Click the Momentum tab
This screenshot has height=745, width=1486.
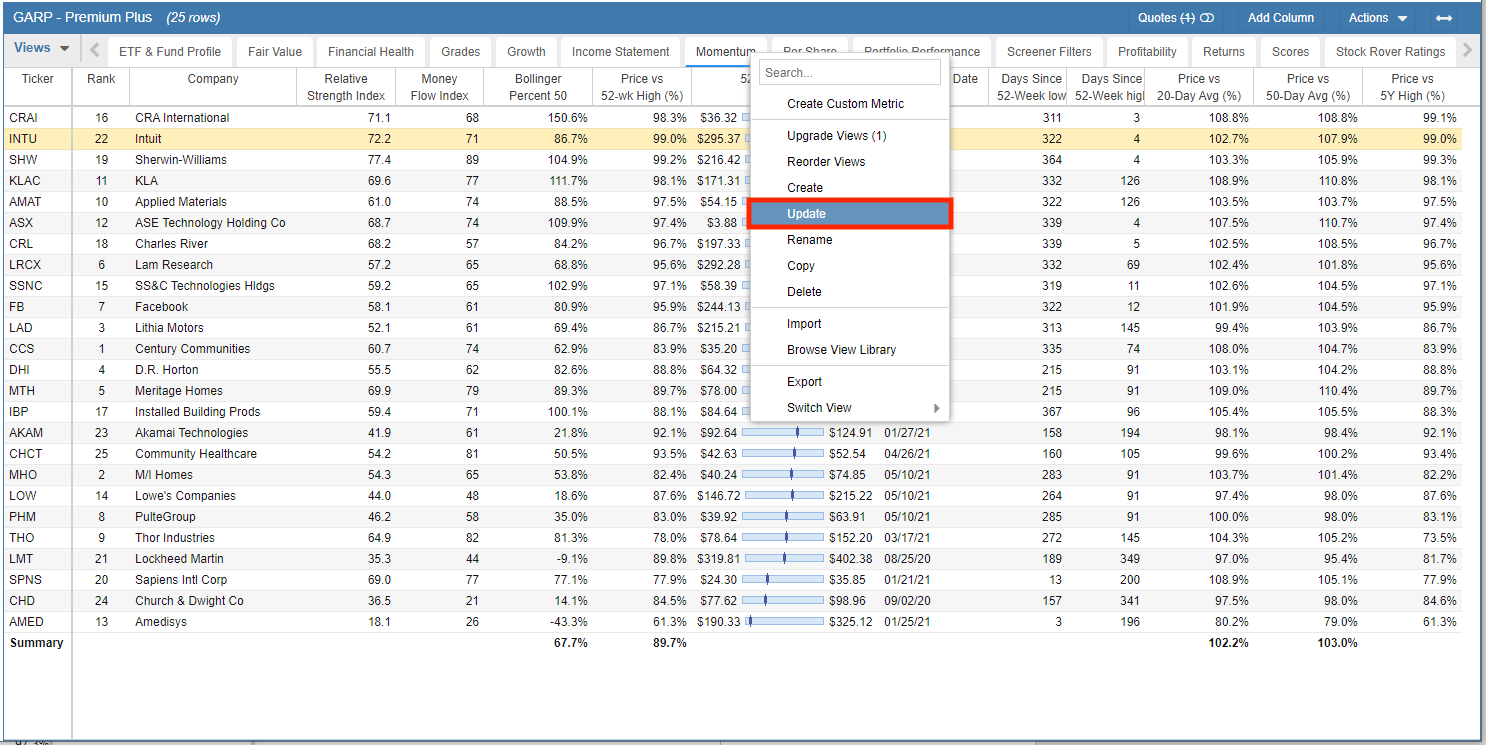click(726, 52)
